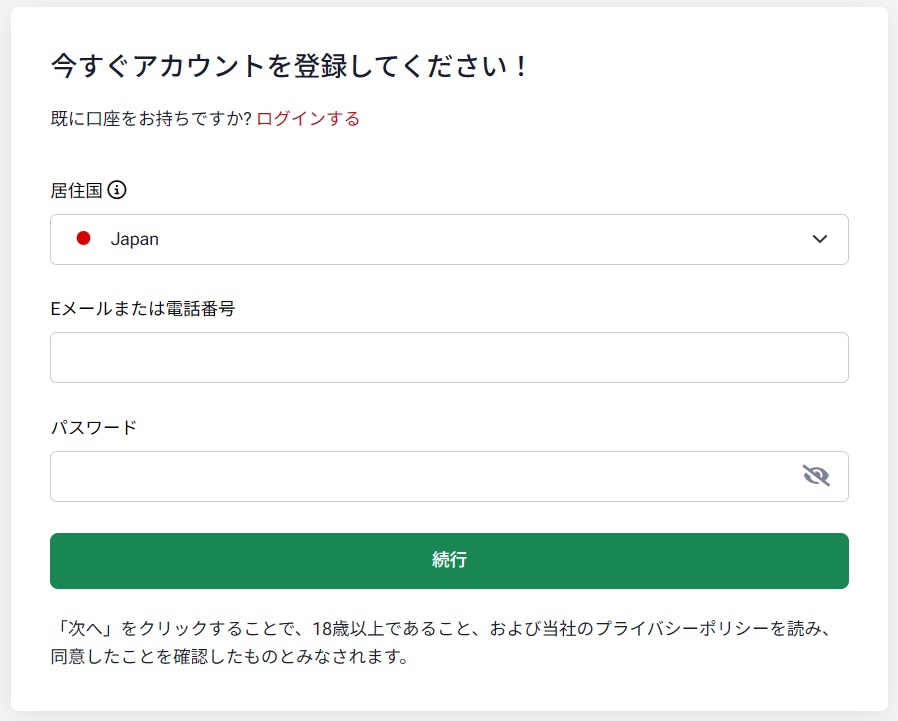Click the red Japan flag icon
Screen dimensions: 898x721
[x=84, y=239]
